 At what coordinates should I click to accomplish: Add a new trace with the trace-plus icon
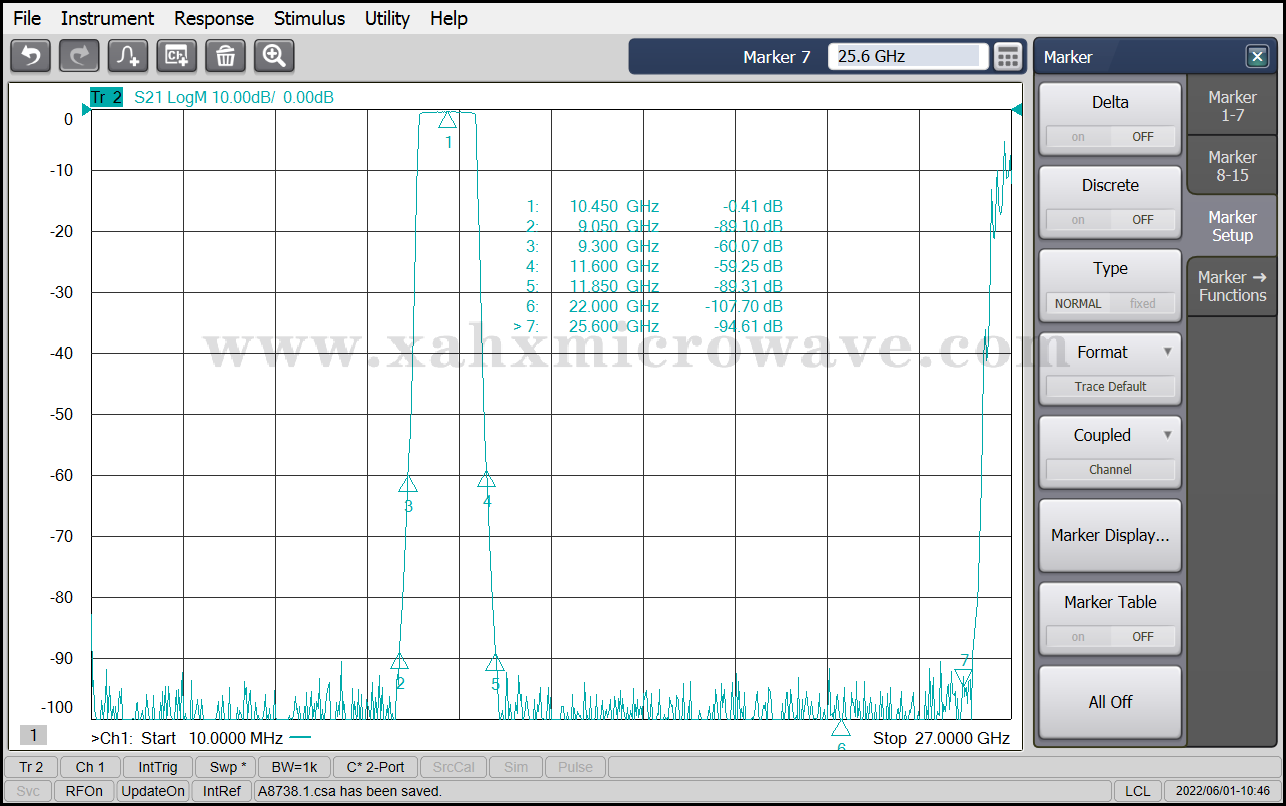[x=128, y=56]
